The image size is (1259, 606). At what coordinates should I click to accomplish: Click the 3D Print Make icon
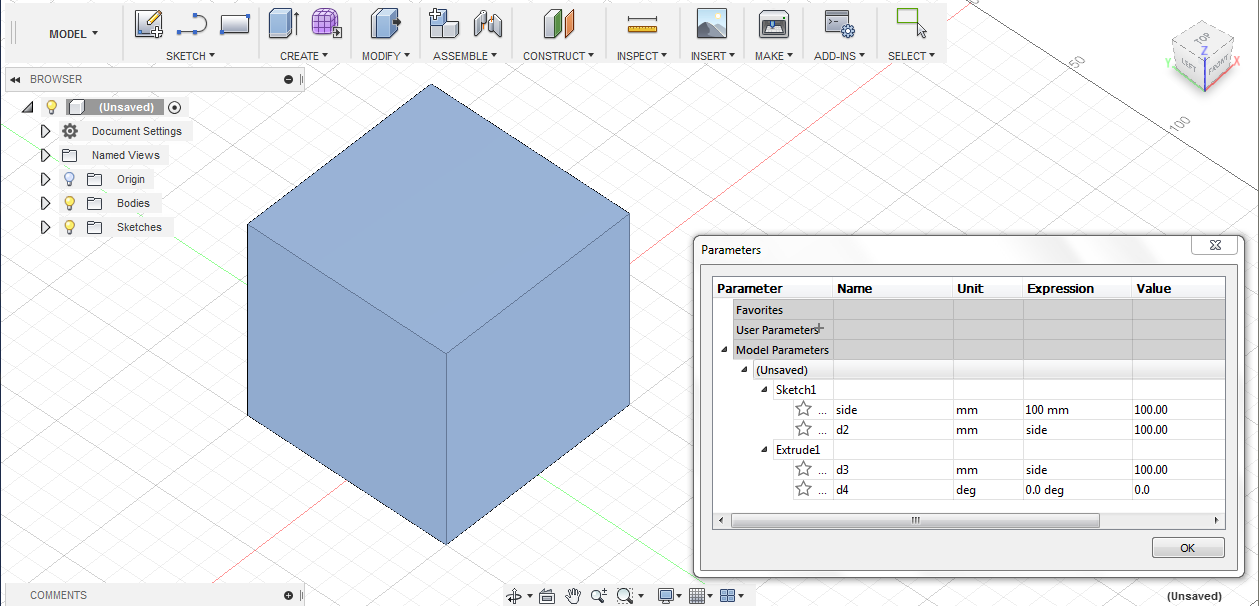pyautogui.click(x=774, y=24)
